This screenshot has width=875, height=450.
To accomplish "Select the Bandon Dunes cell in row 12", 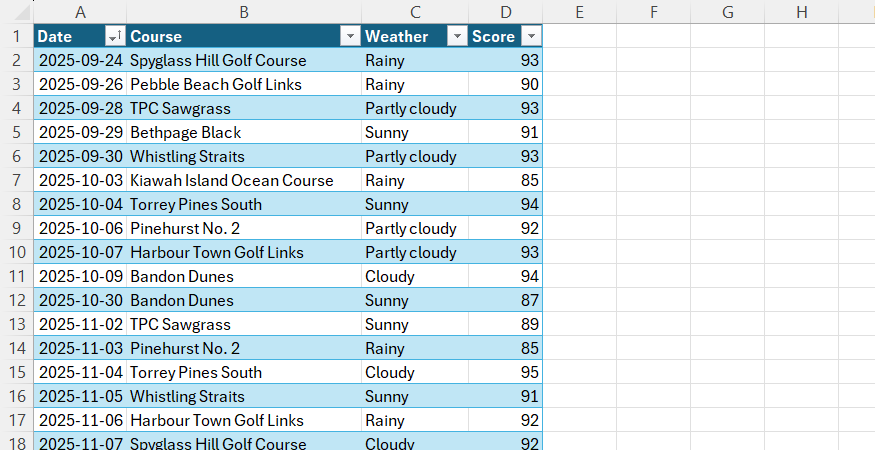I will (244, 300).
